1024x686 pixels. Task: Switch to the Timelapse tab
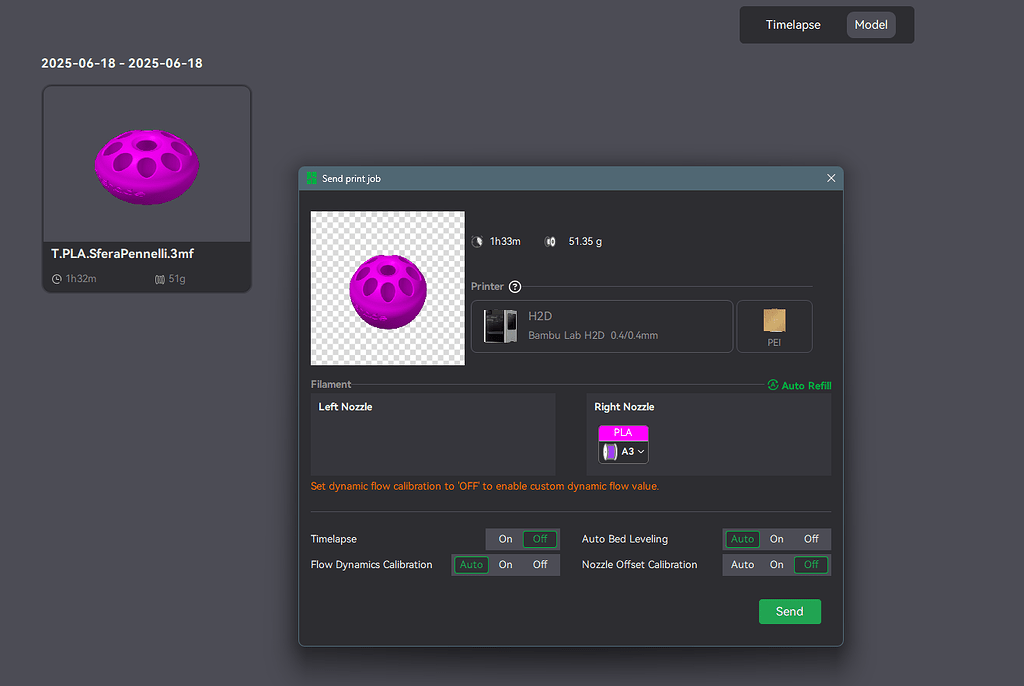click(793, 25)
